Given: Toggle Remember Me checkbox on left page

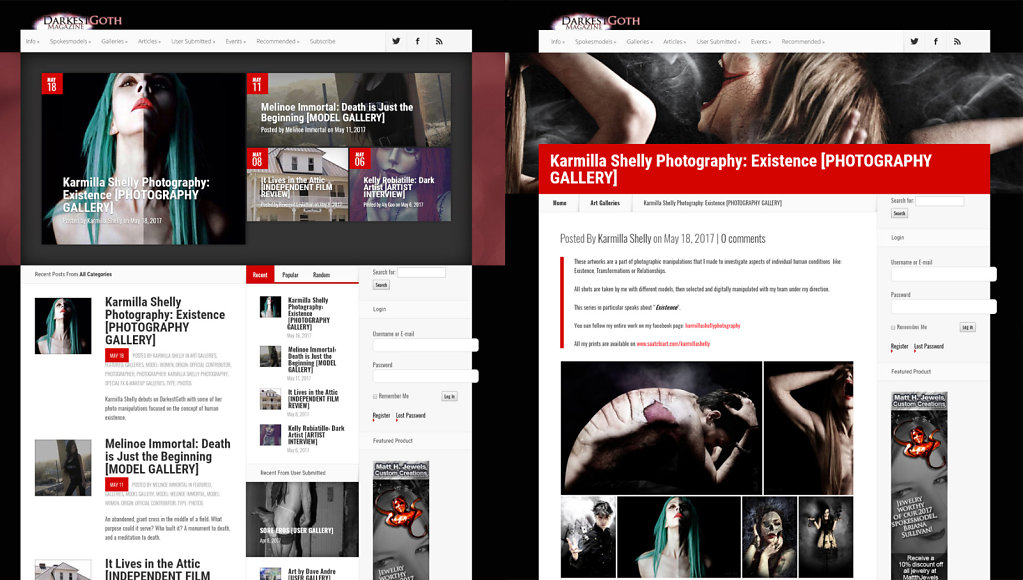Looking at the screenshot, I should pos(374,396).
